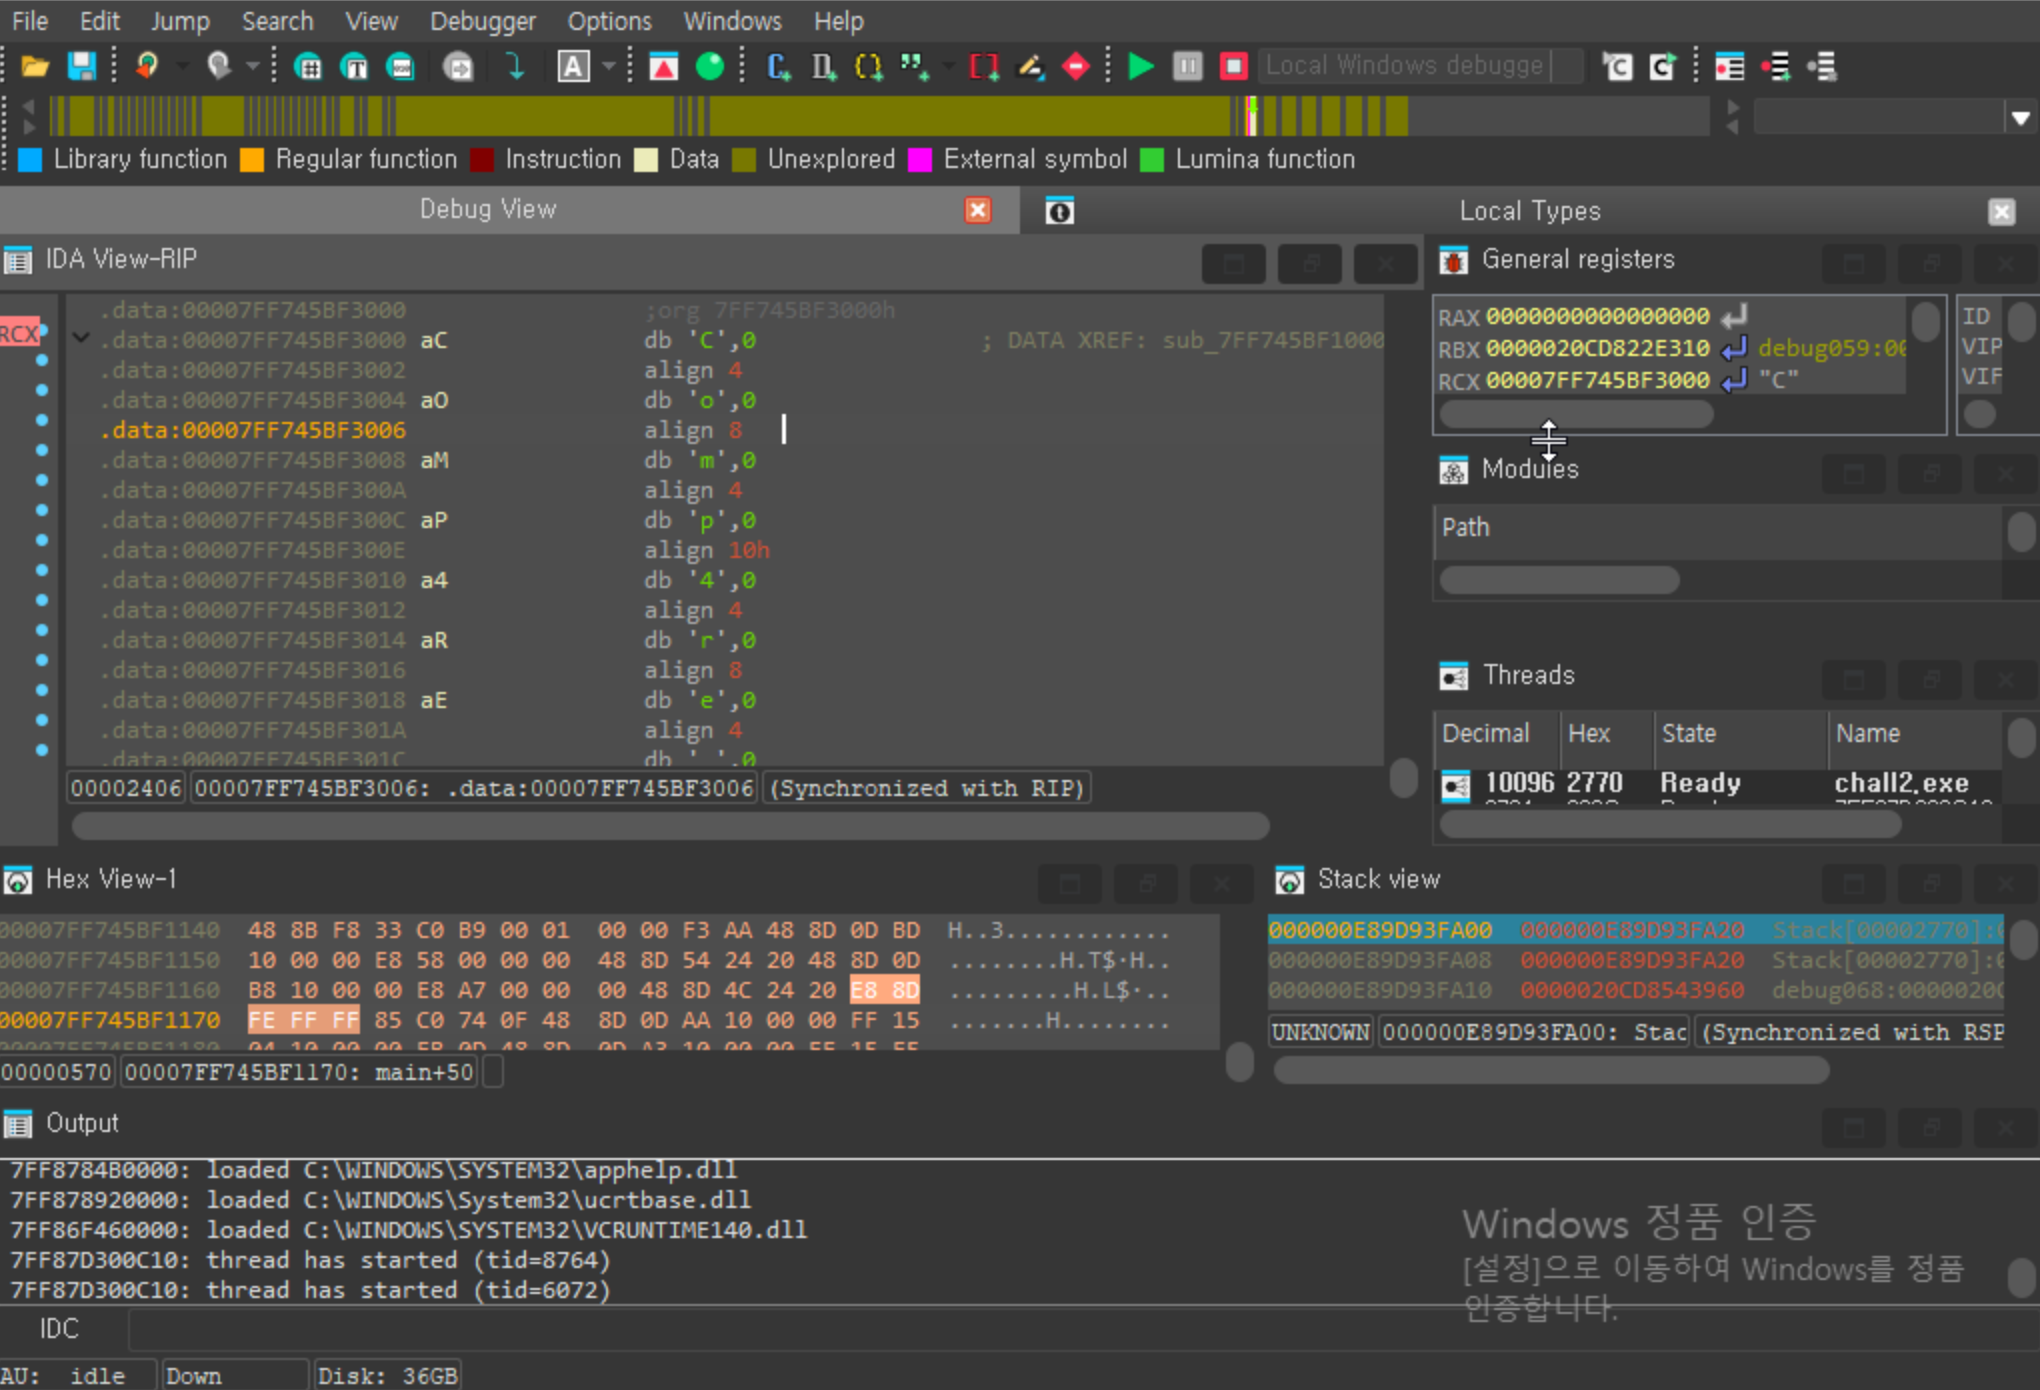The image size is (2040, 1390).
Task: Switch to the Local Types tab
Action: 1530,210
